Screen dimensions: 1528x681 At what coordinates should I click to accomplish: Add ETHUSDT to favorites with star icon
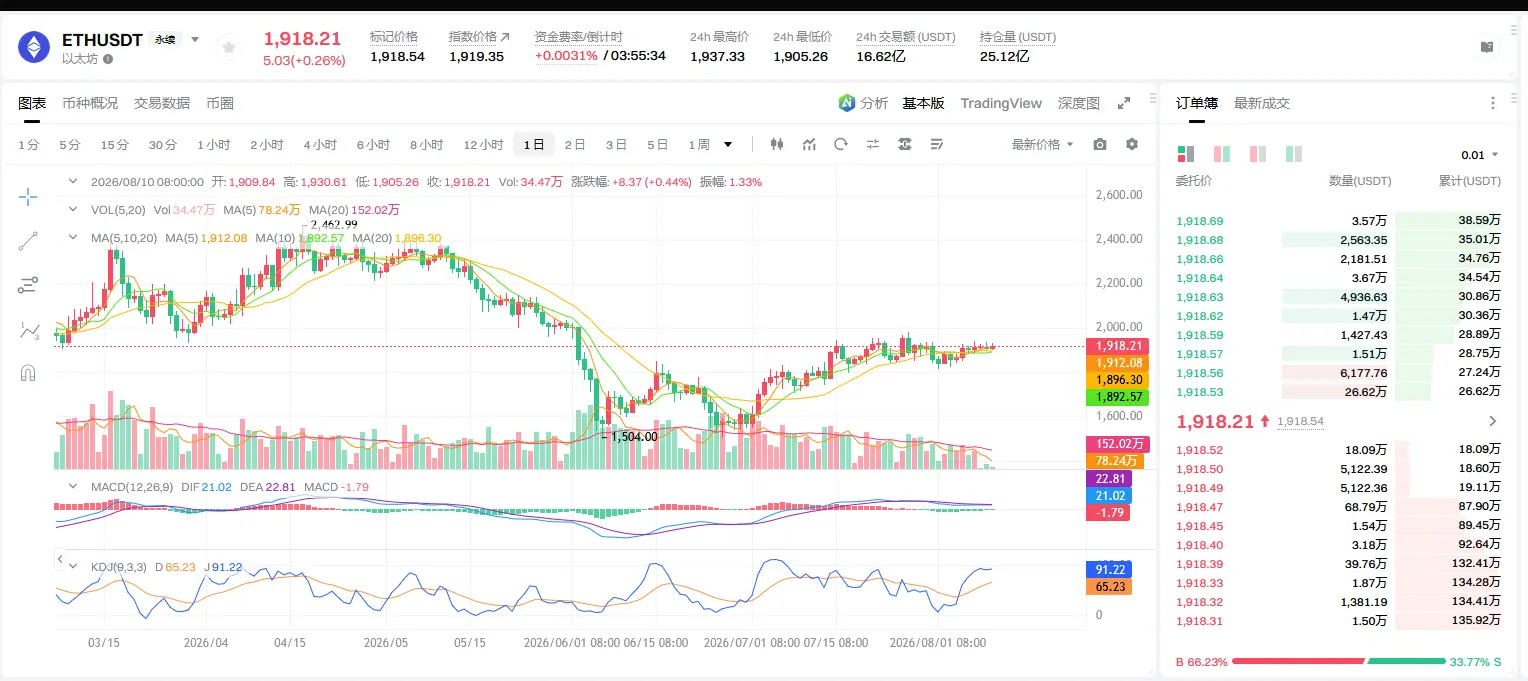click(x=229, y=47)
